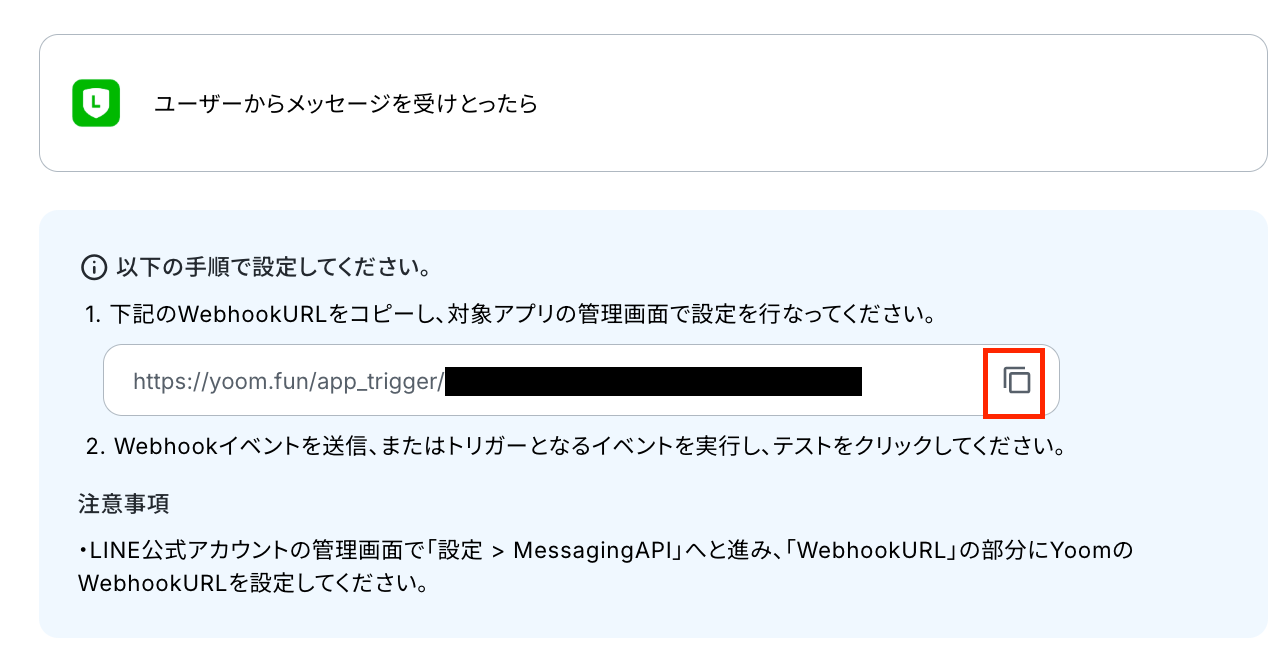Open the ユーザーからメッセージを受けとったら trigger card
The height and width of the screenshot is (648, 1288).
point(653,103)
